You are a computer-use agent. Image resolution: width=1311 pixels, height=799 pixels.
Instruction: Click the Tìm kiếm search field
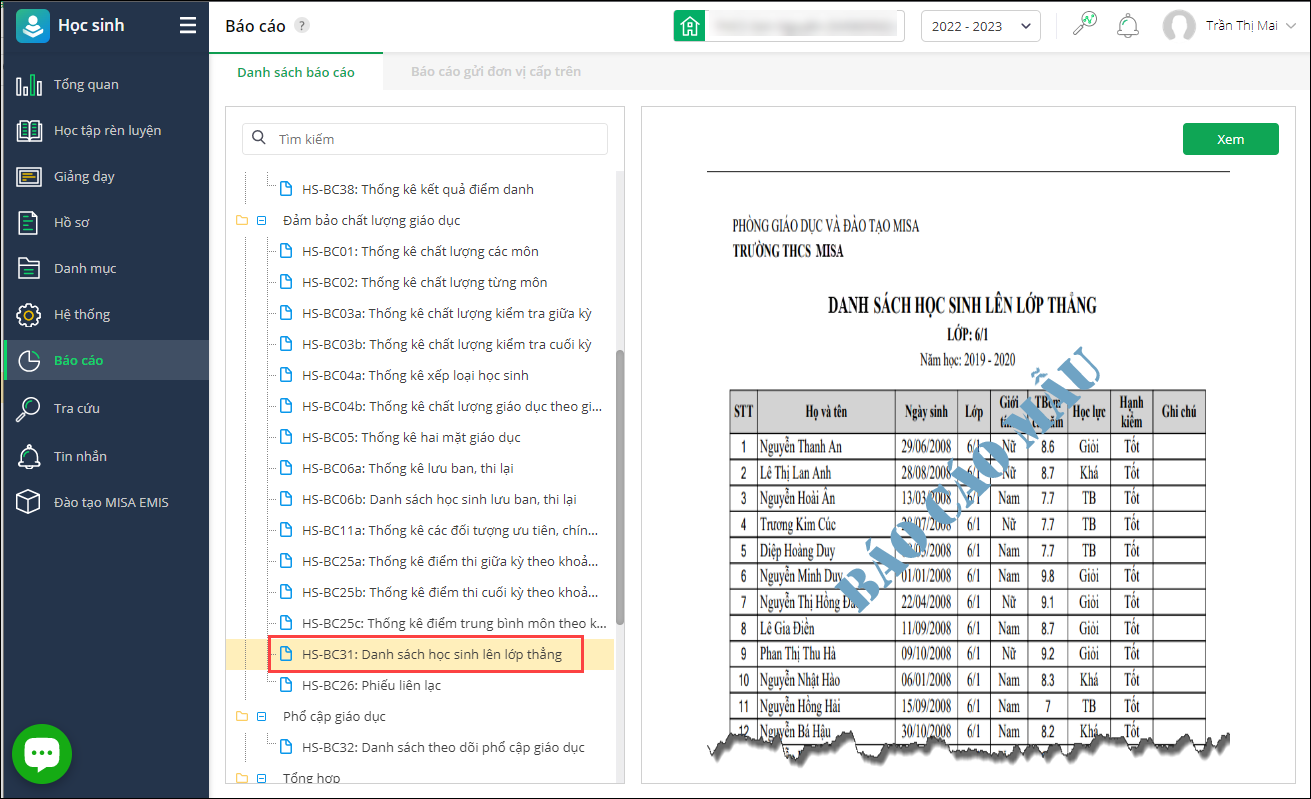click(x=425, y=139)
